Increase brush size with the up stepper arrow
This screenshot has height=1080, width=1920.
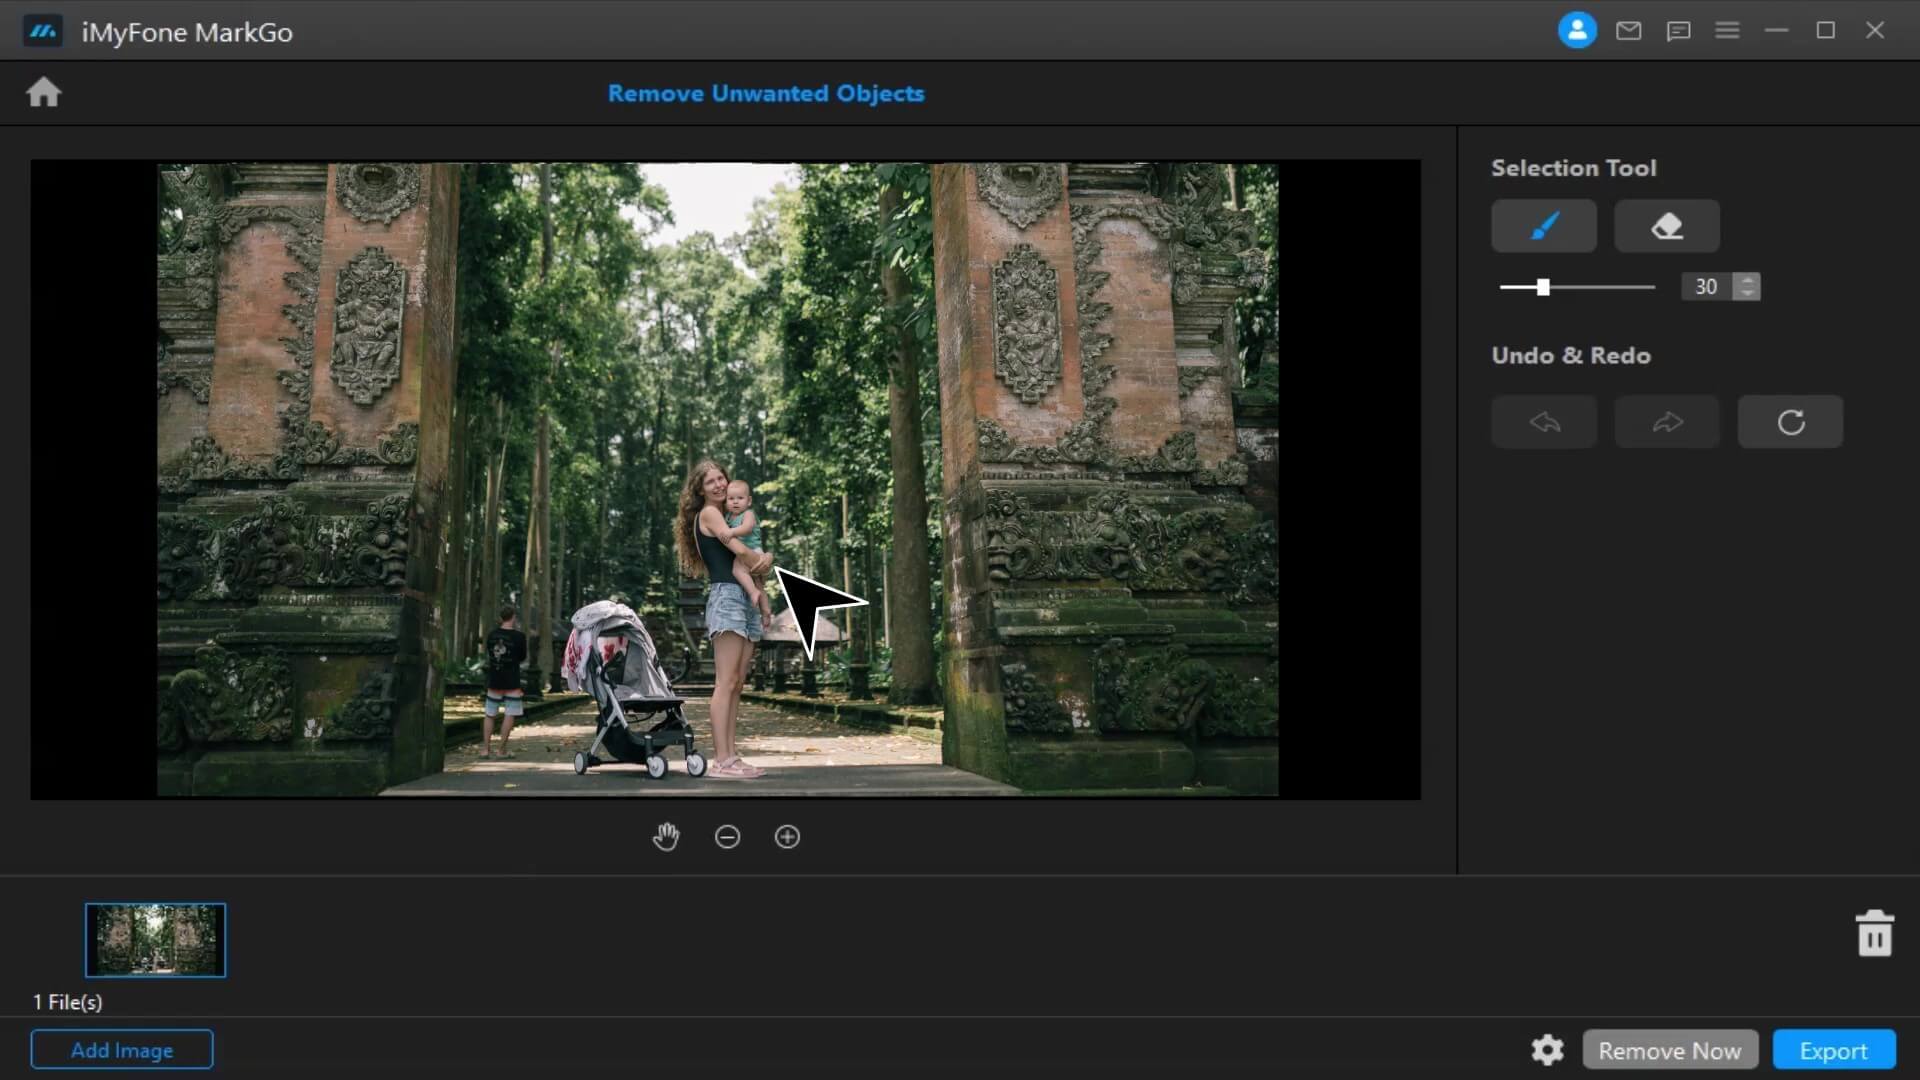[1747, 280]
